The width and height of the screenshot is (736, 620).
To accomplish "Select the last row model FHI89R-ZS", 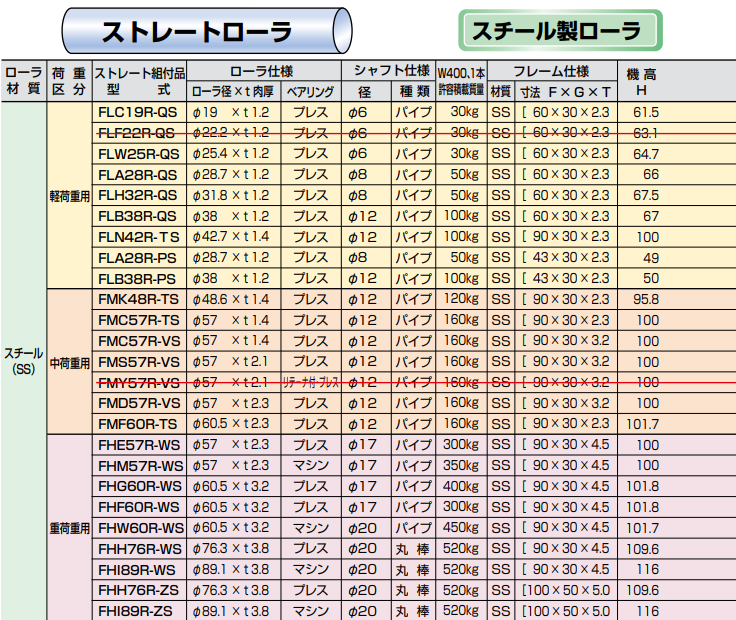I will click(138, 610).
